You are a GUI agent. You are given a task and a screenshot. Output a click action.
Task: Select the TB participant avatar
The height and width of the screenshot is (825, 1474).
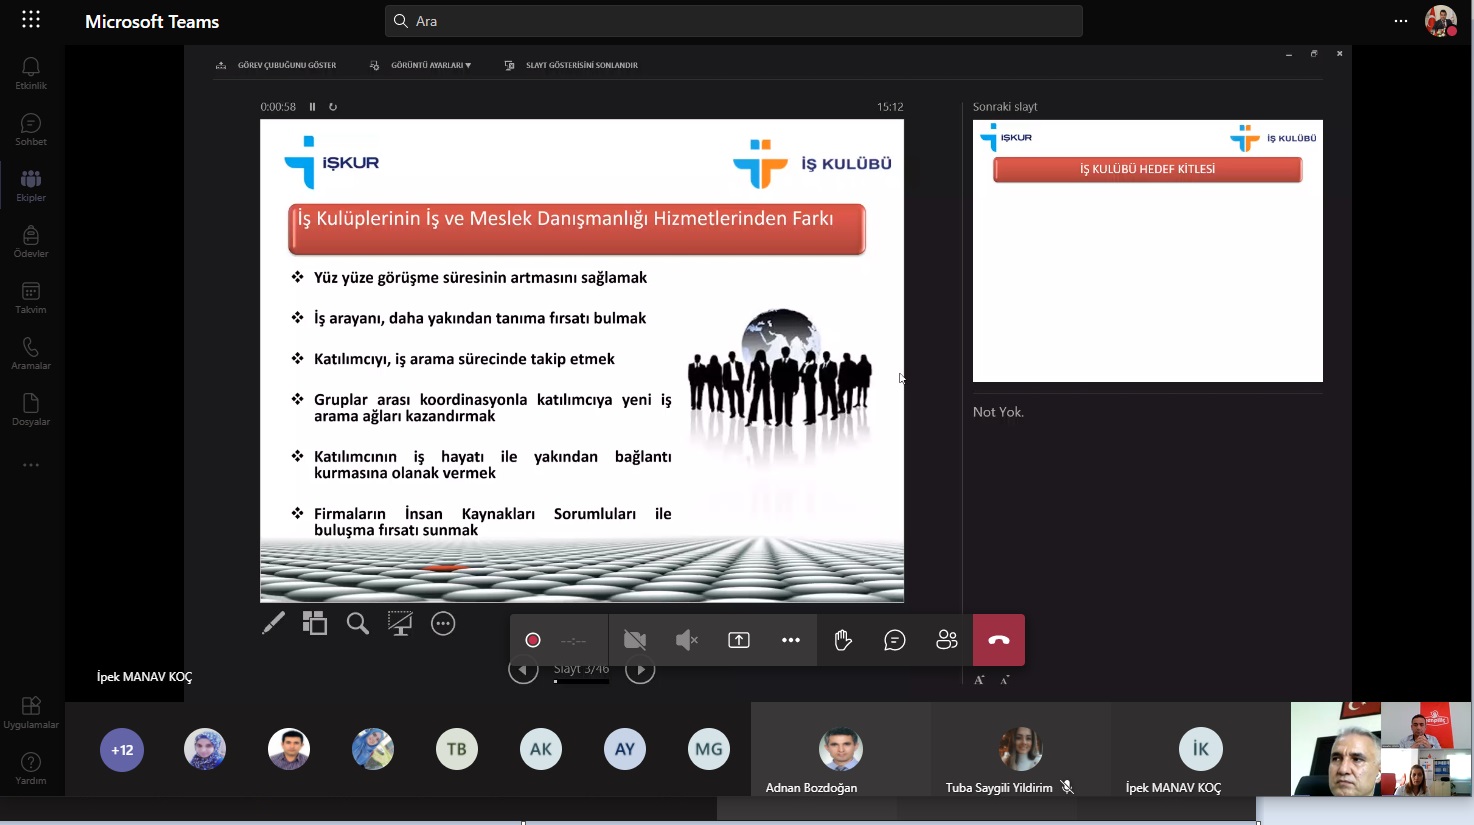click(457, 749)
